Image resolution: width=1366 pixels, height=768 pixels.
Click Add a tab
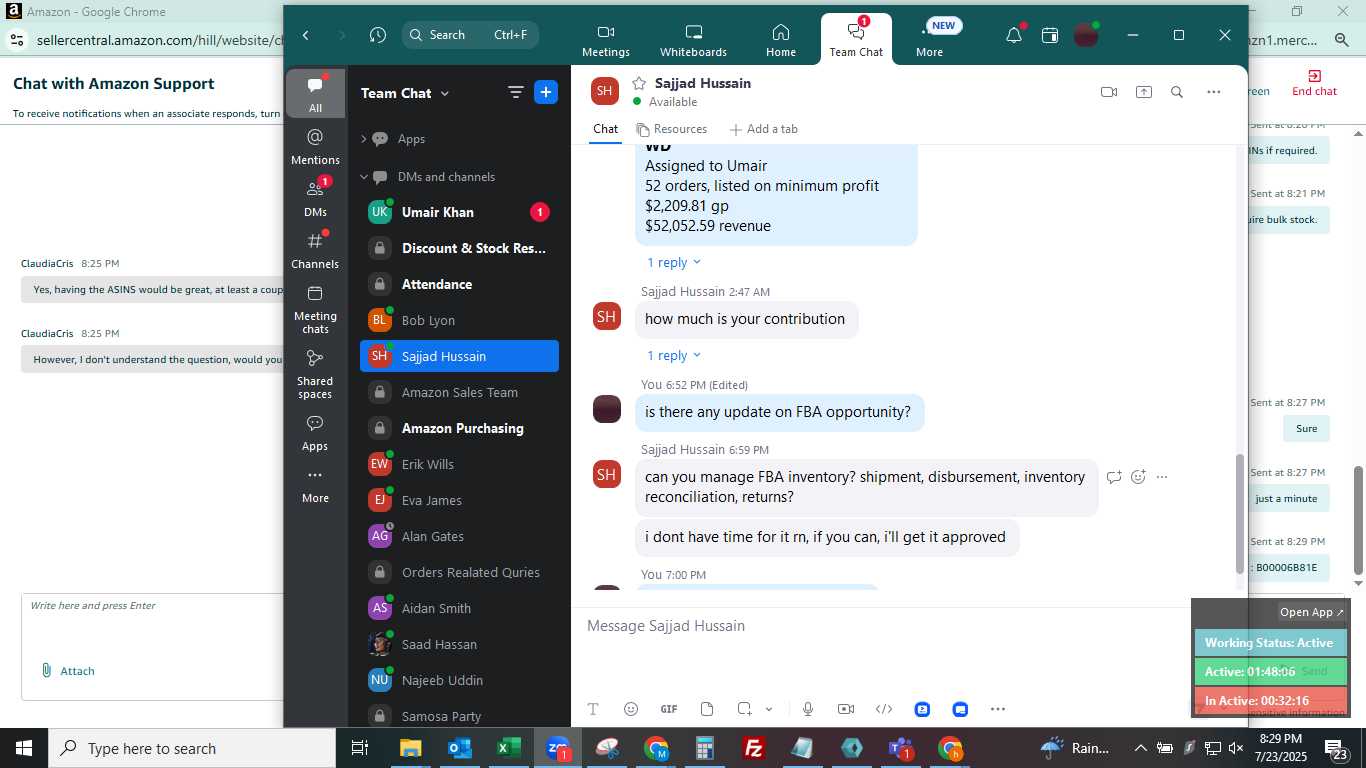[x=763, y=129]
